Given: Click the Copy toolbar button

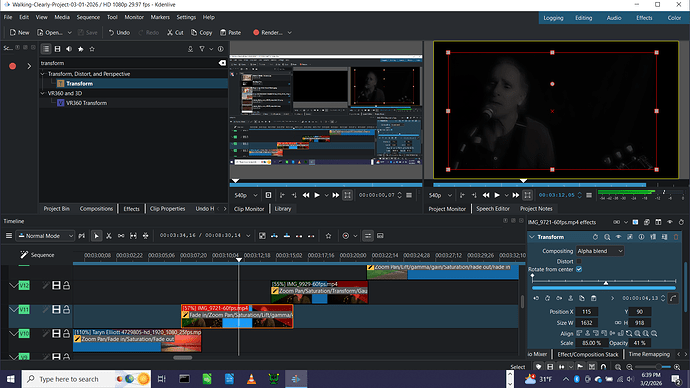Looking at the screenshot, I should pyautogui.click(x=202, y=33).
